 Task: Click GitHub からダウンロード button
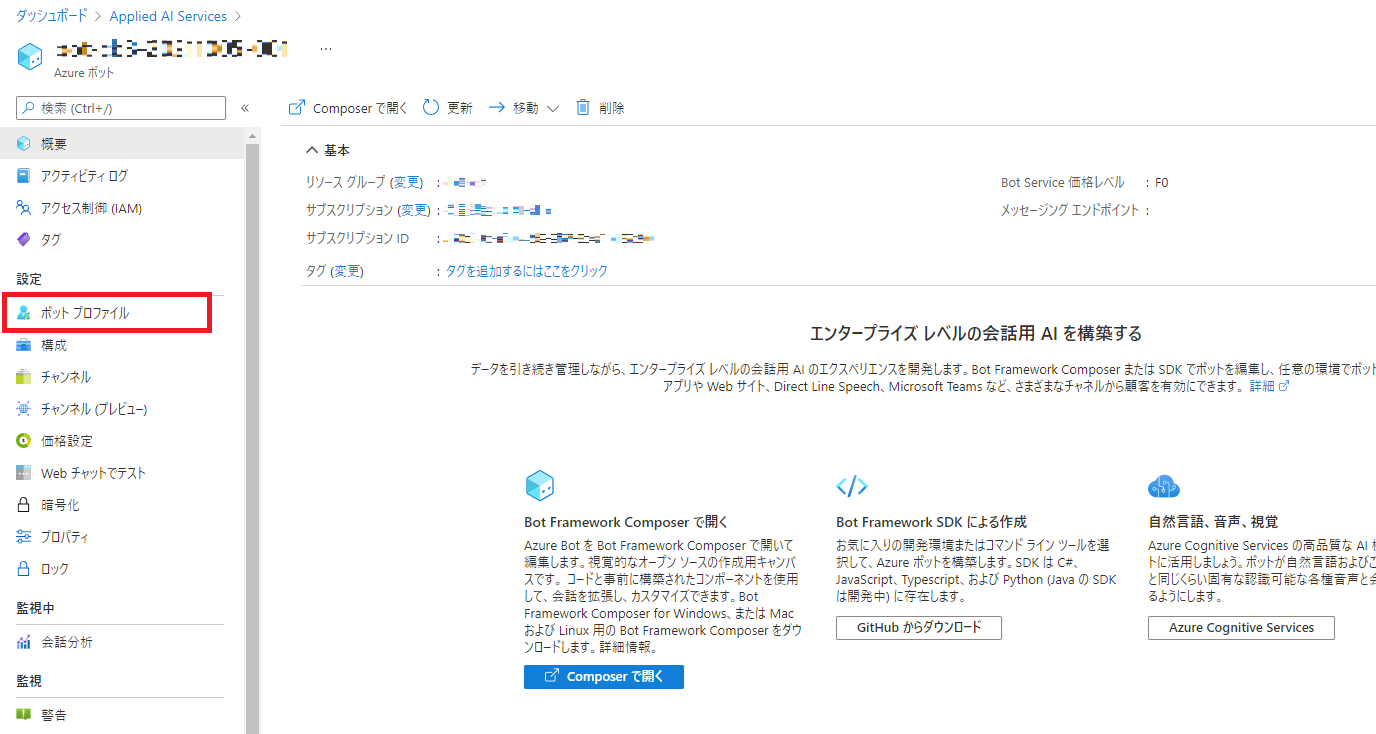918,628
